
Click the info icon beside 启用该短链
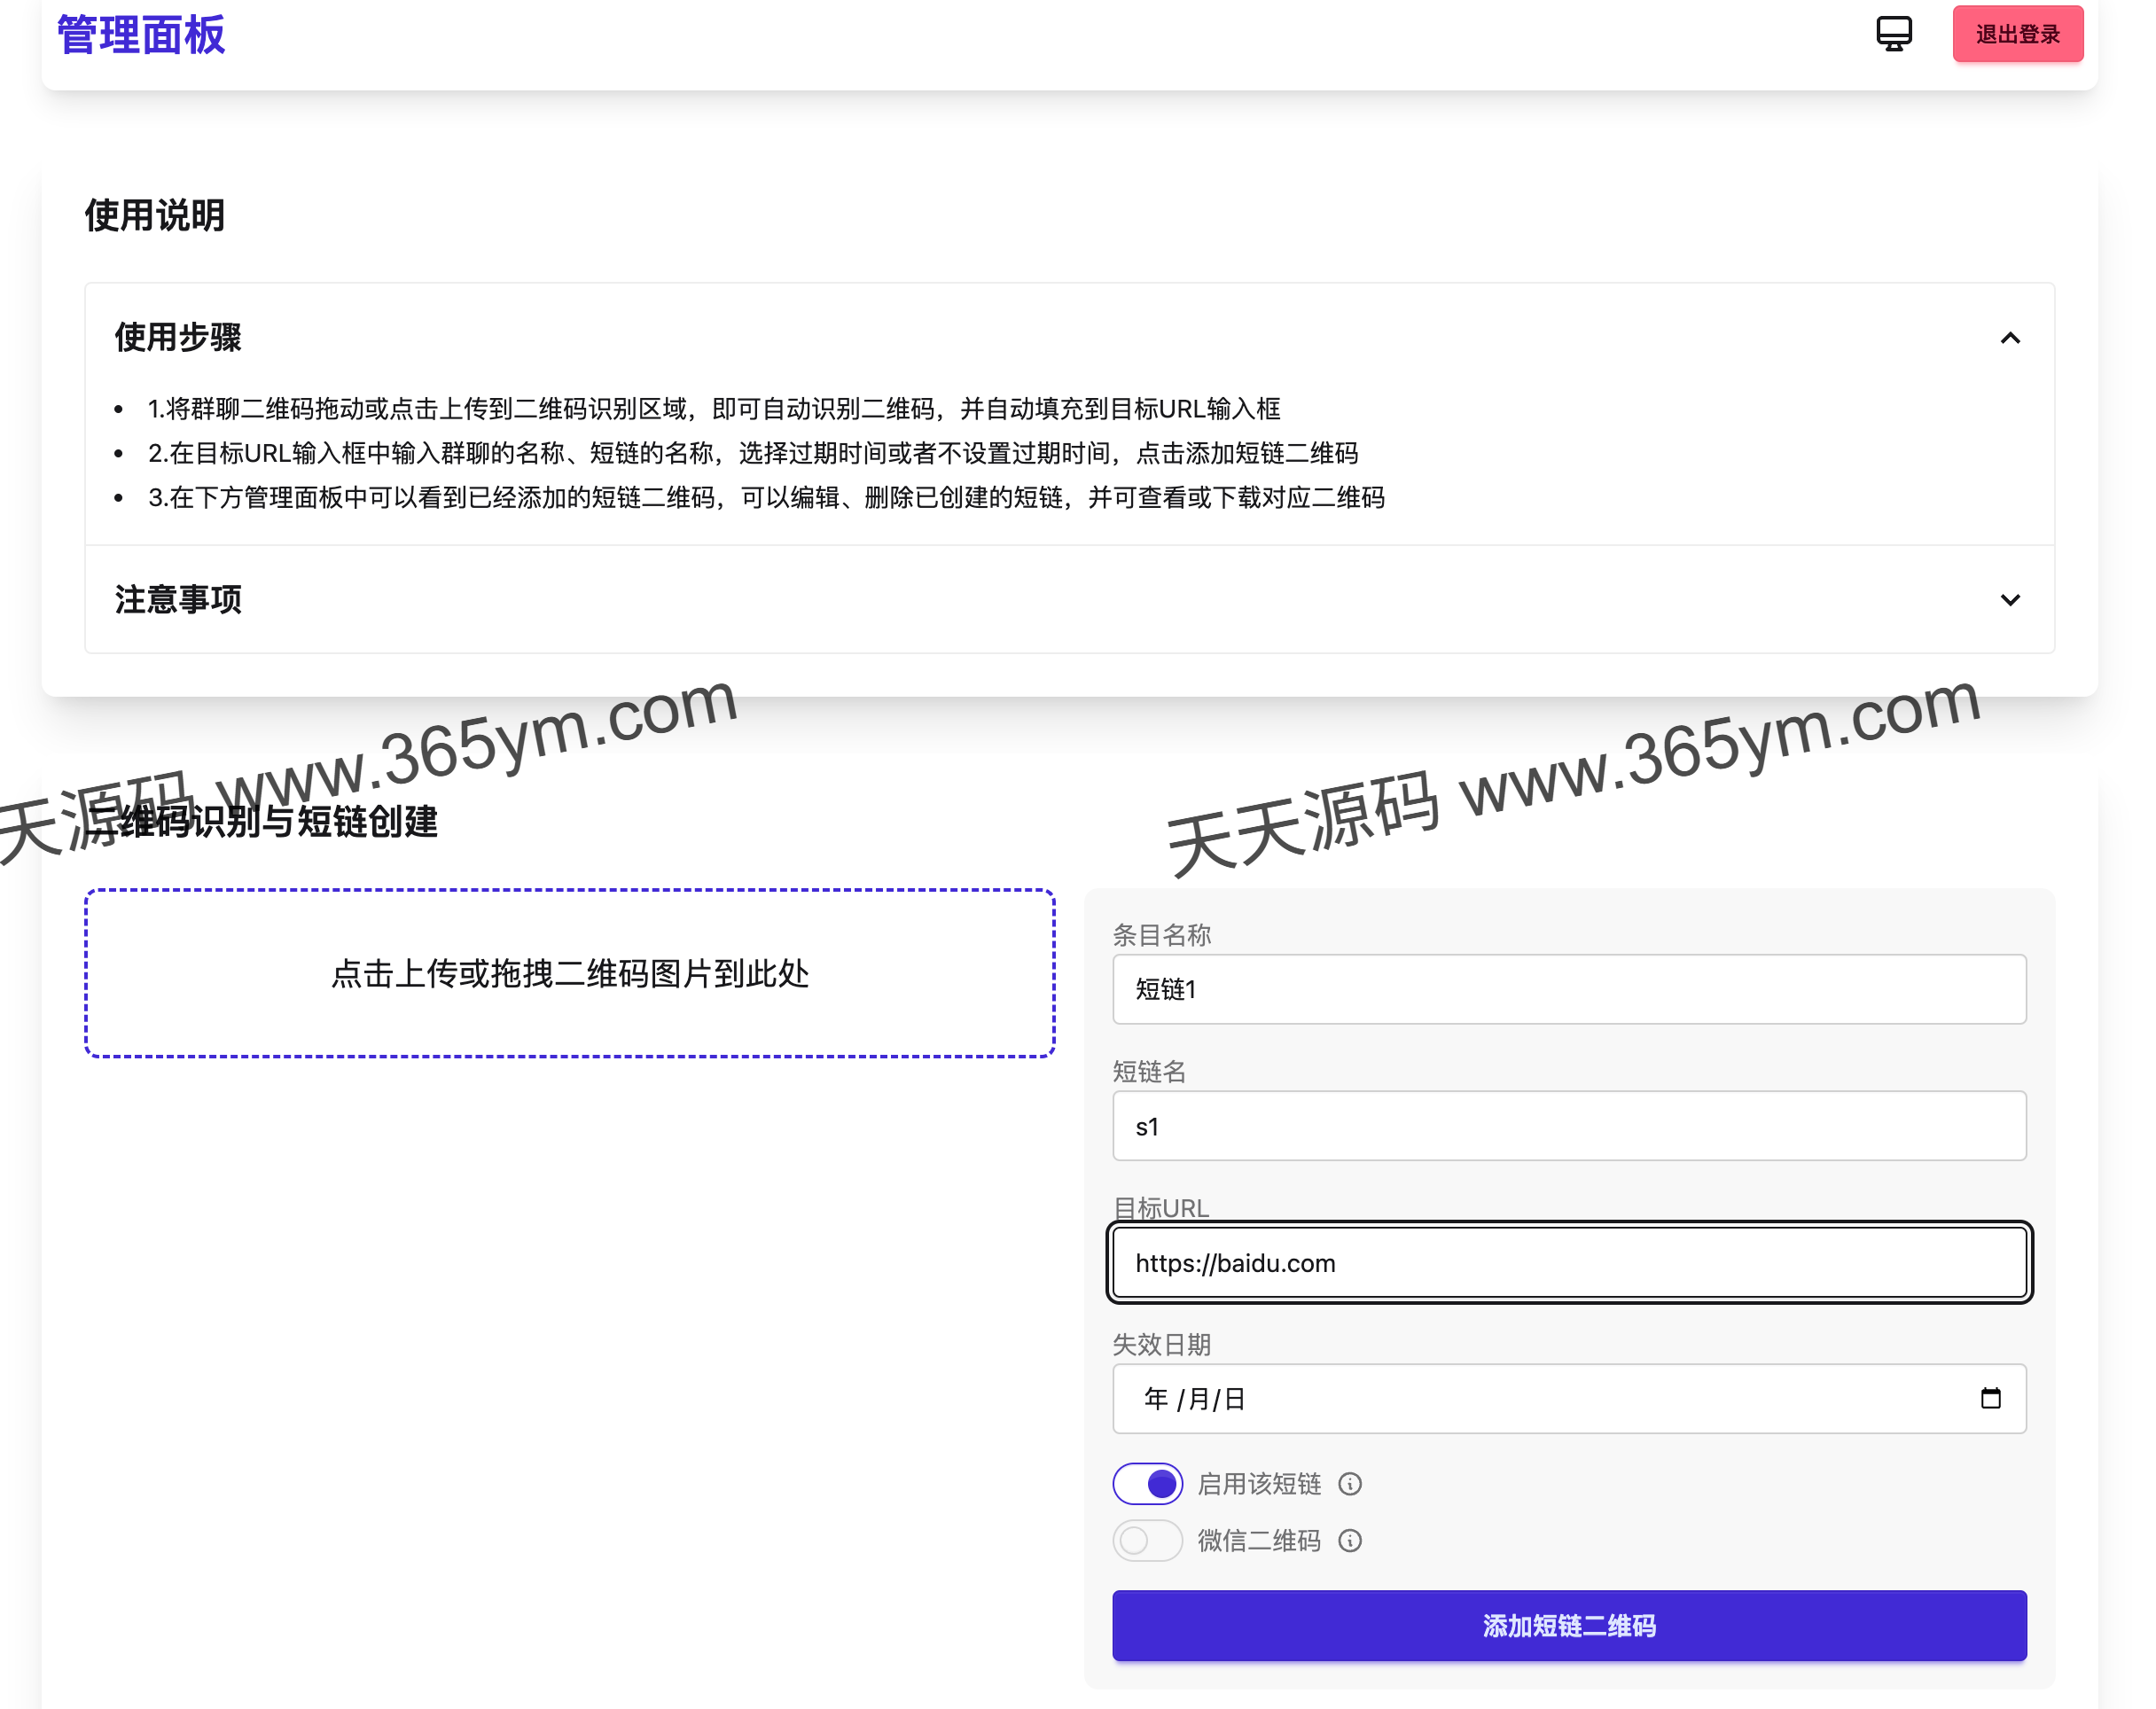point(1350,1484)
